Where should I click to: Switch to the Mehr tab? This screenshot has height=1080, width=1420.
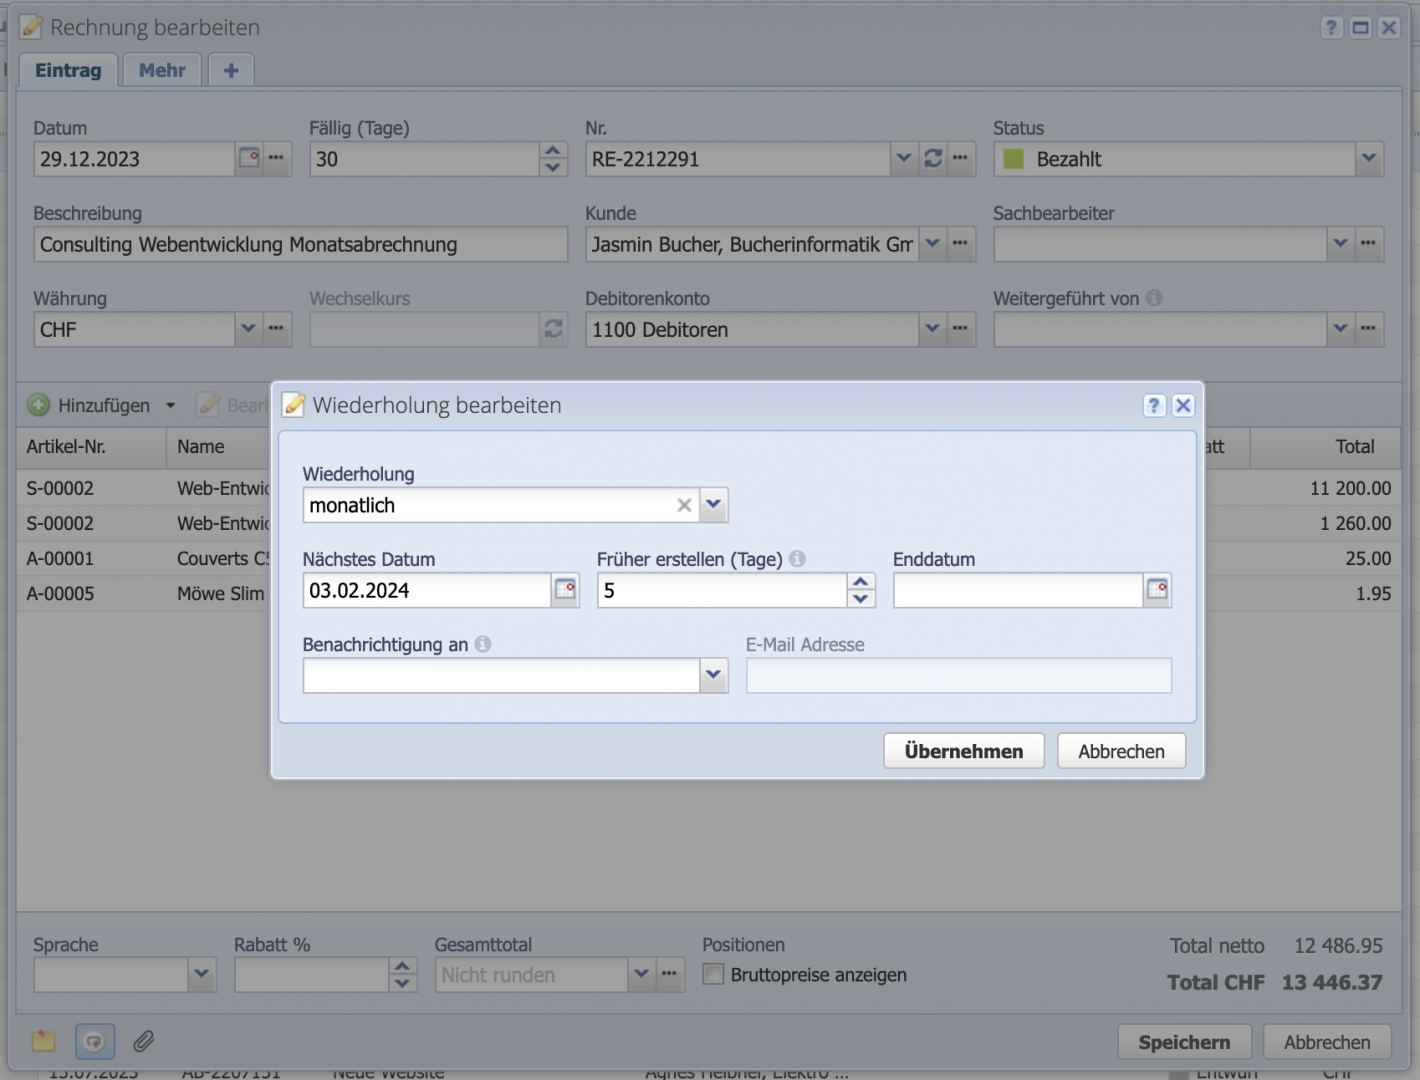pyautogui.click(x=161, y=69)
